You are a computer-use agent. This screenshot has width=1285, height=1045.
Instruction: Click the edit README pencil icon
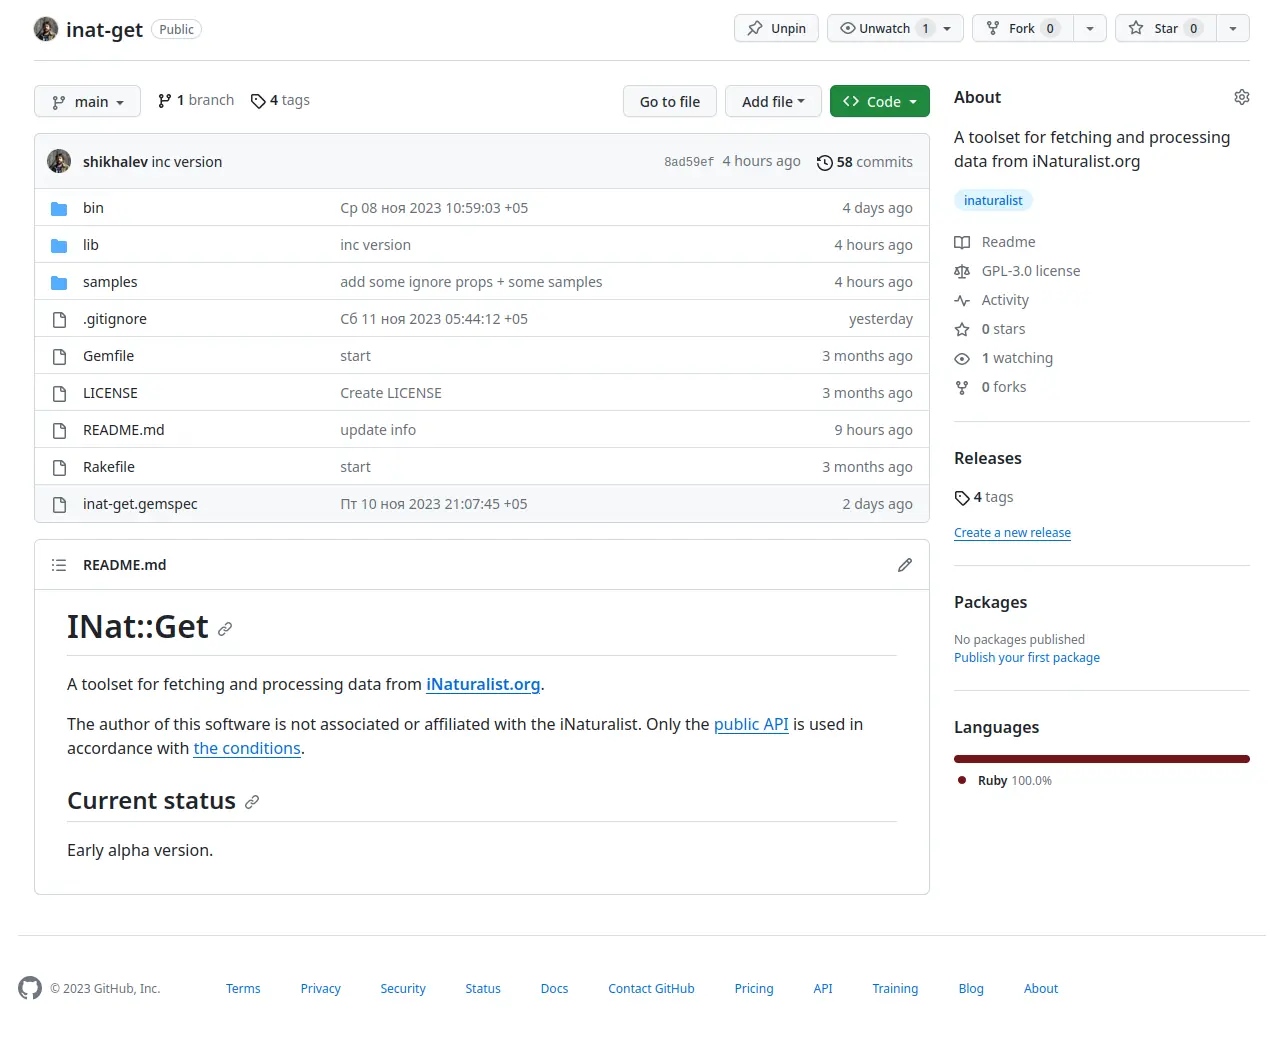coord(905,565)
